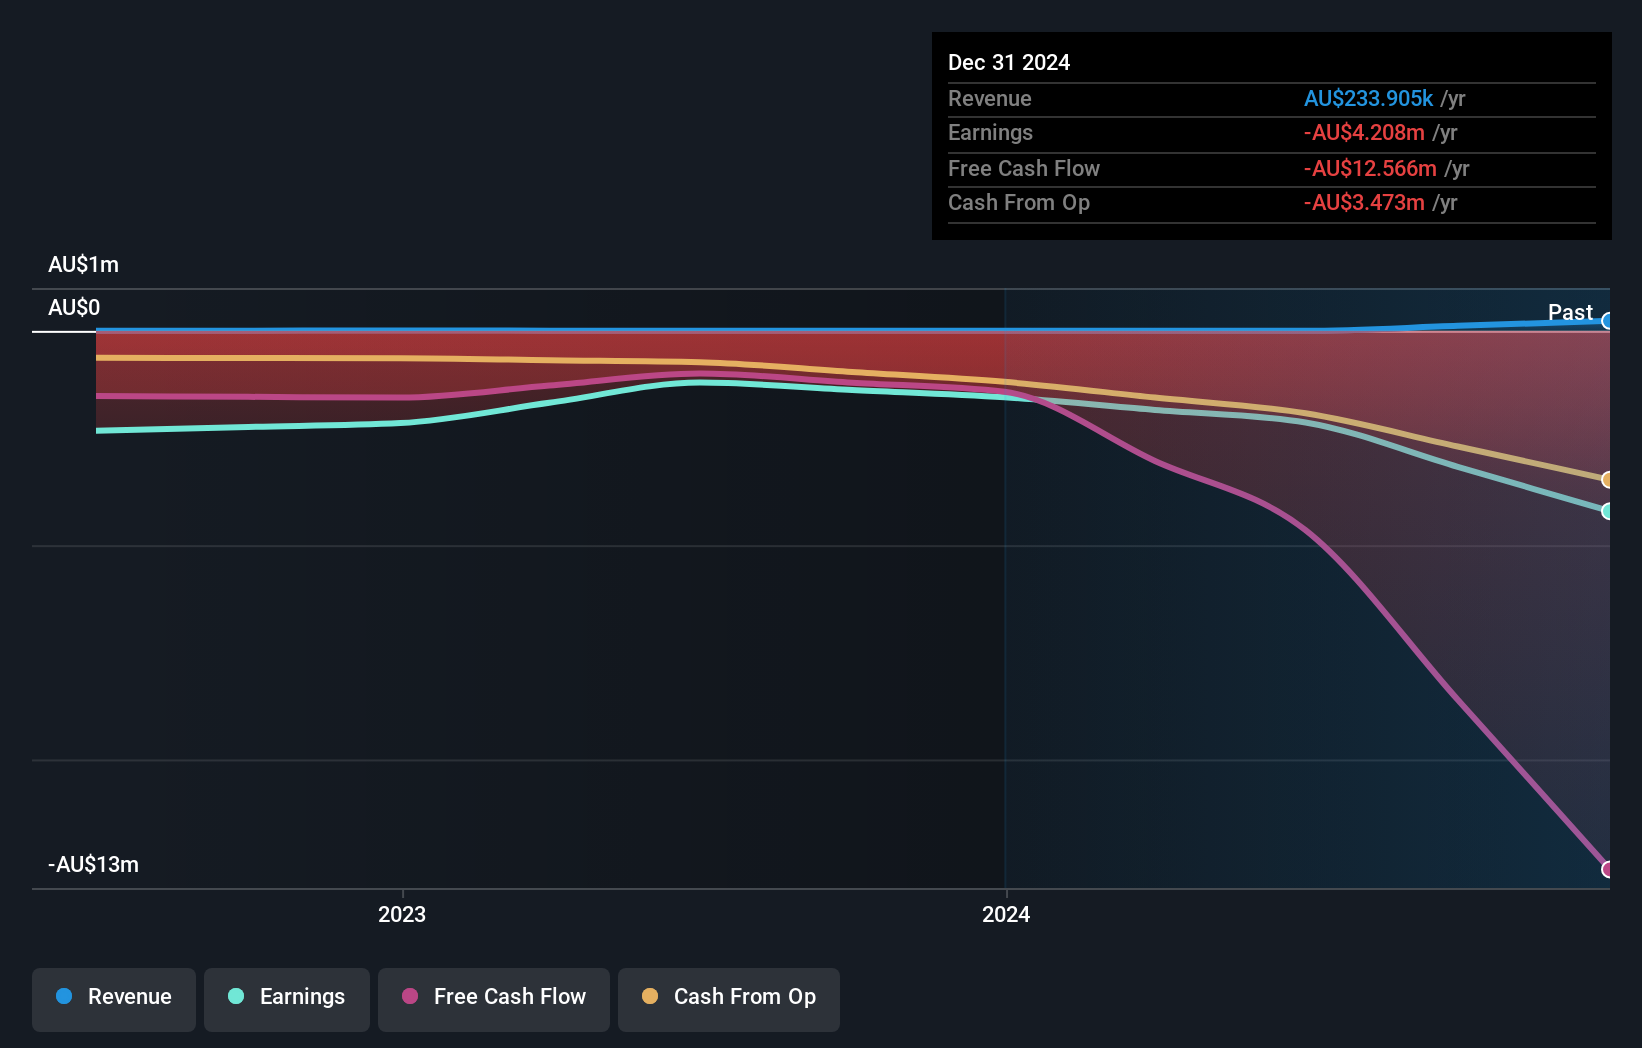The width and height of the screenshot is (1642, 1048).
Task: Click the magenta Free Cash Flow legend dot
Action: pyautogui.click(x=410, y=996)
